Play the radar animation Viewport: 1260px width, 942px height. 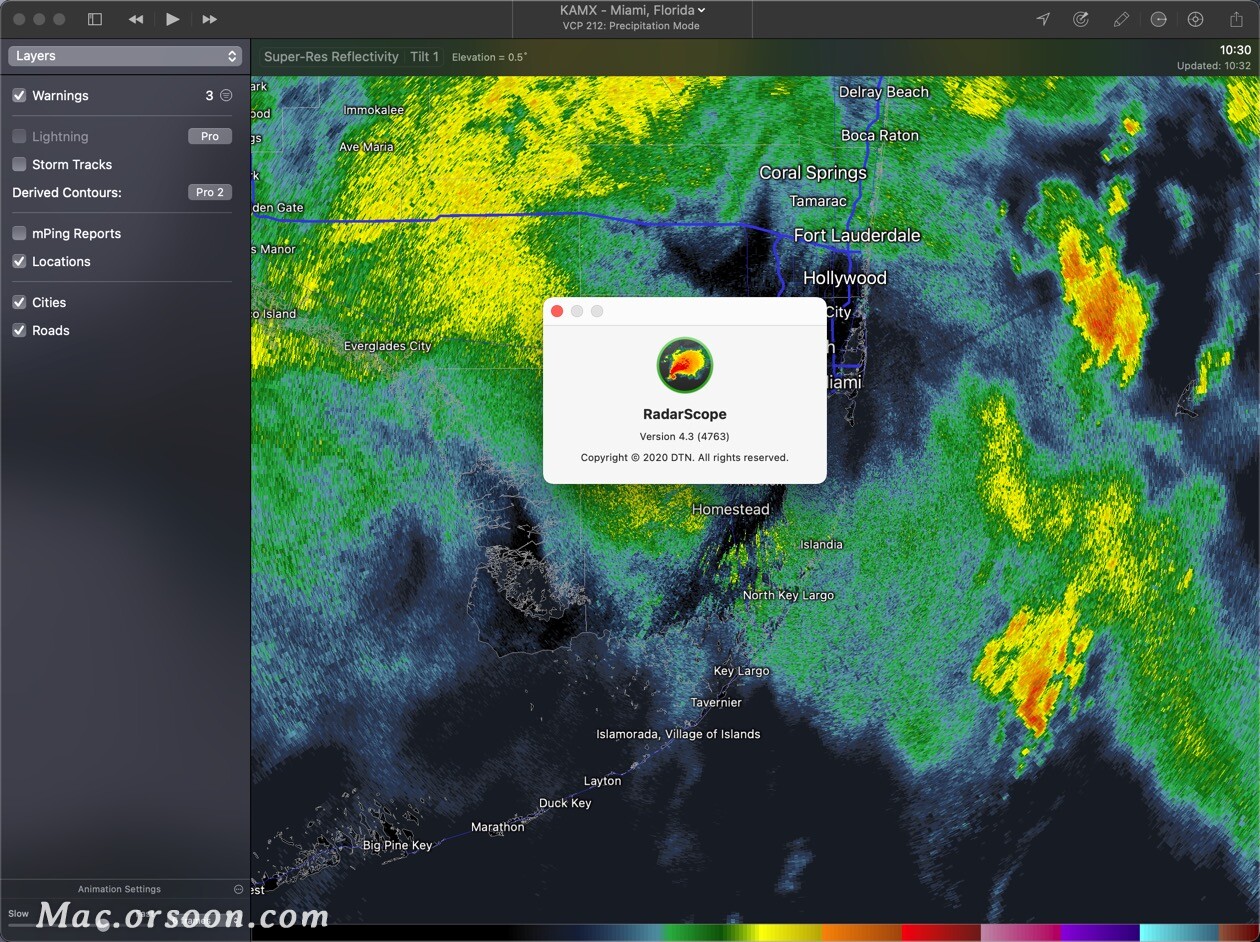coord(172,18)
